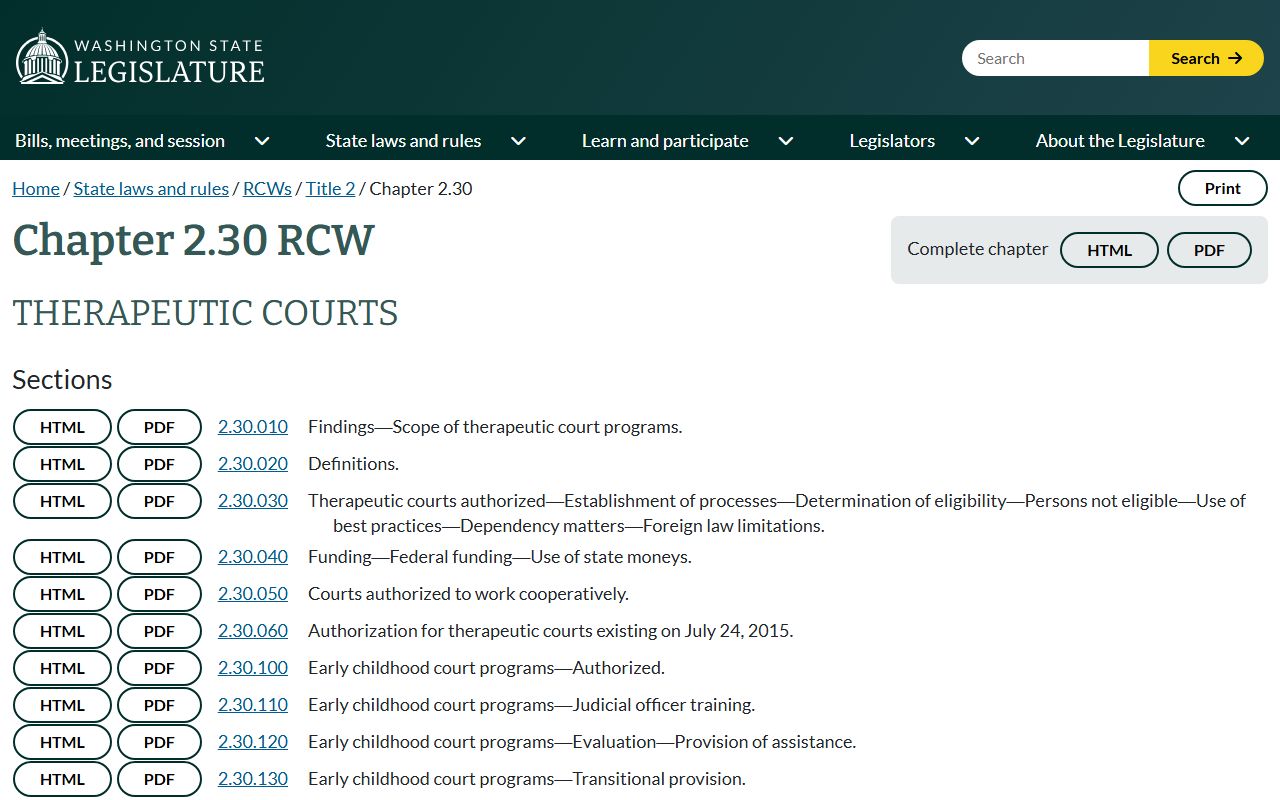Open complete chapter as PDF
1280x800 pixels.
pos(1209,250)
